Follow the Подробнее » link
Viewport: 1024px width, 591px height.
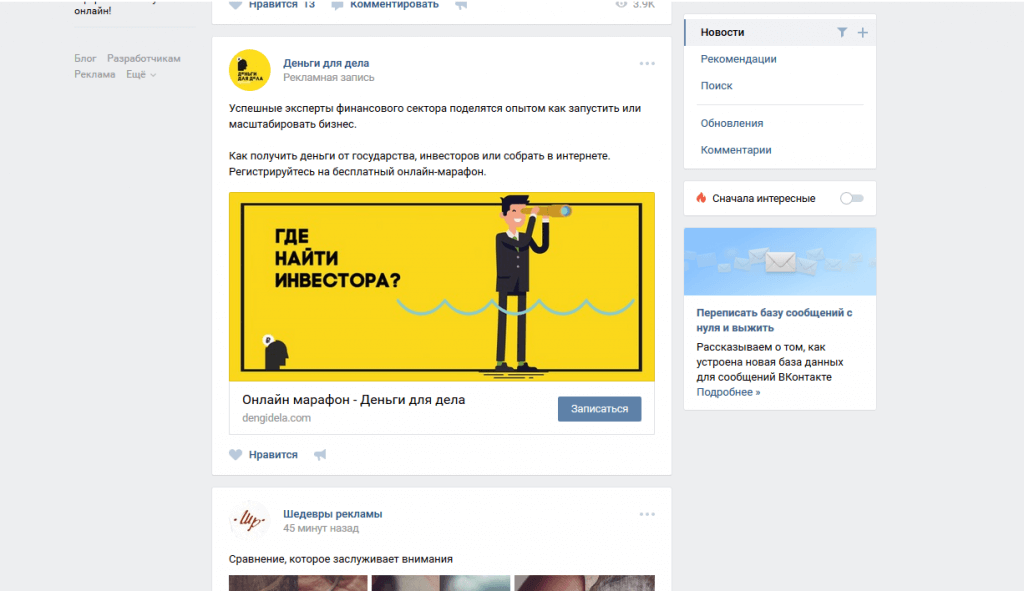coord(728,392)
